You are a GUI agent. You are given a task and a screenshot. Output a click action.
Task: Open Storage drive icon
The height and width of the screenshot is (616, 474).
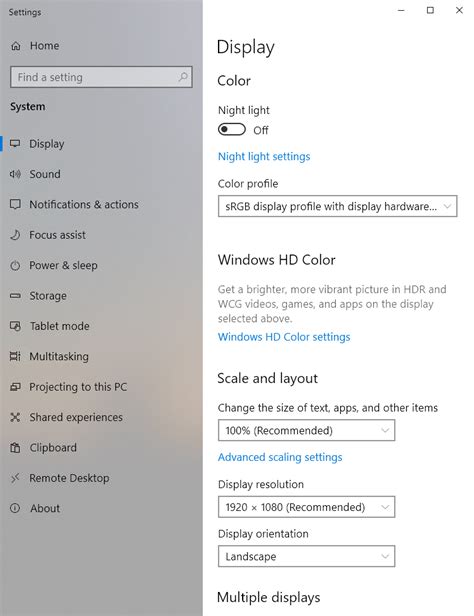[x=15, y=295]
